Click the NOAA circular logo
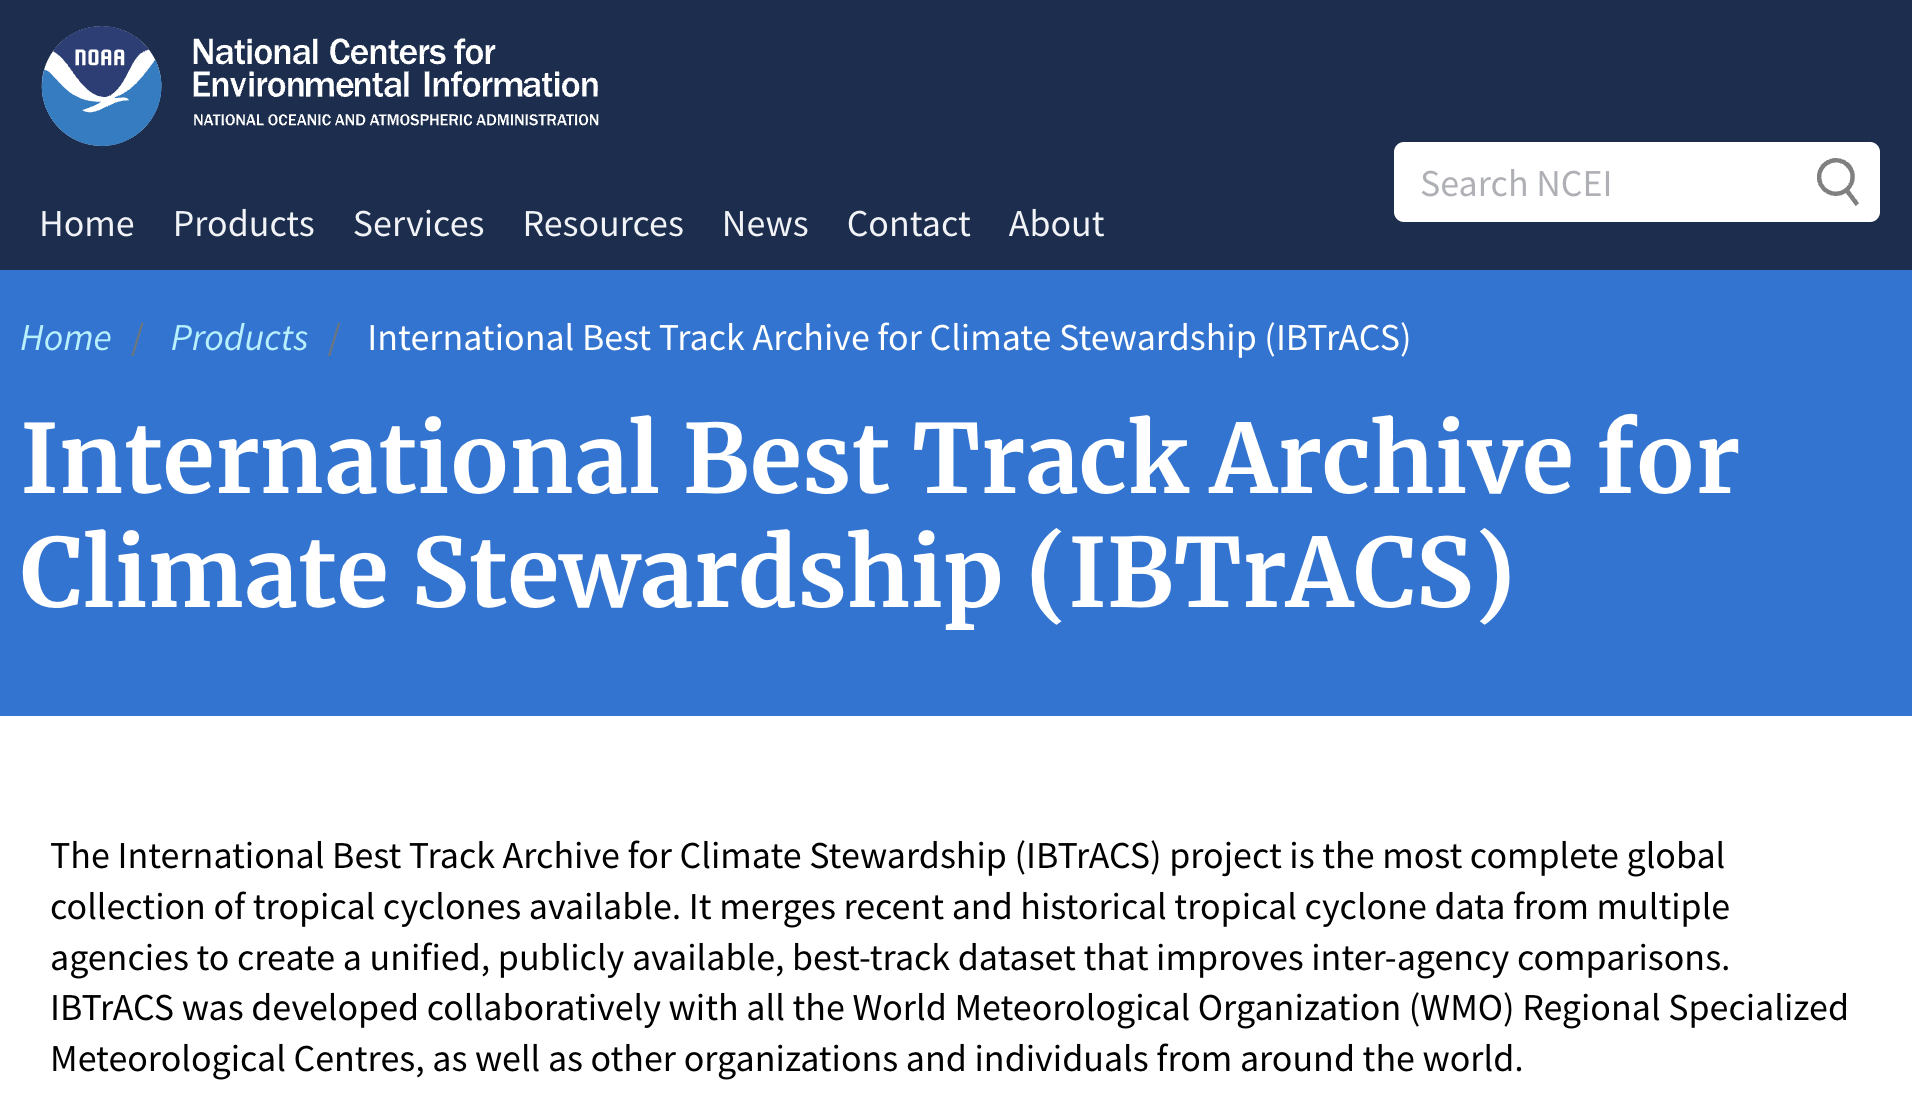This screenshot has width=1912, height=1110. pyautogui.click(x=101, y=86)
